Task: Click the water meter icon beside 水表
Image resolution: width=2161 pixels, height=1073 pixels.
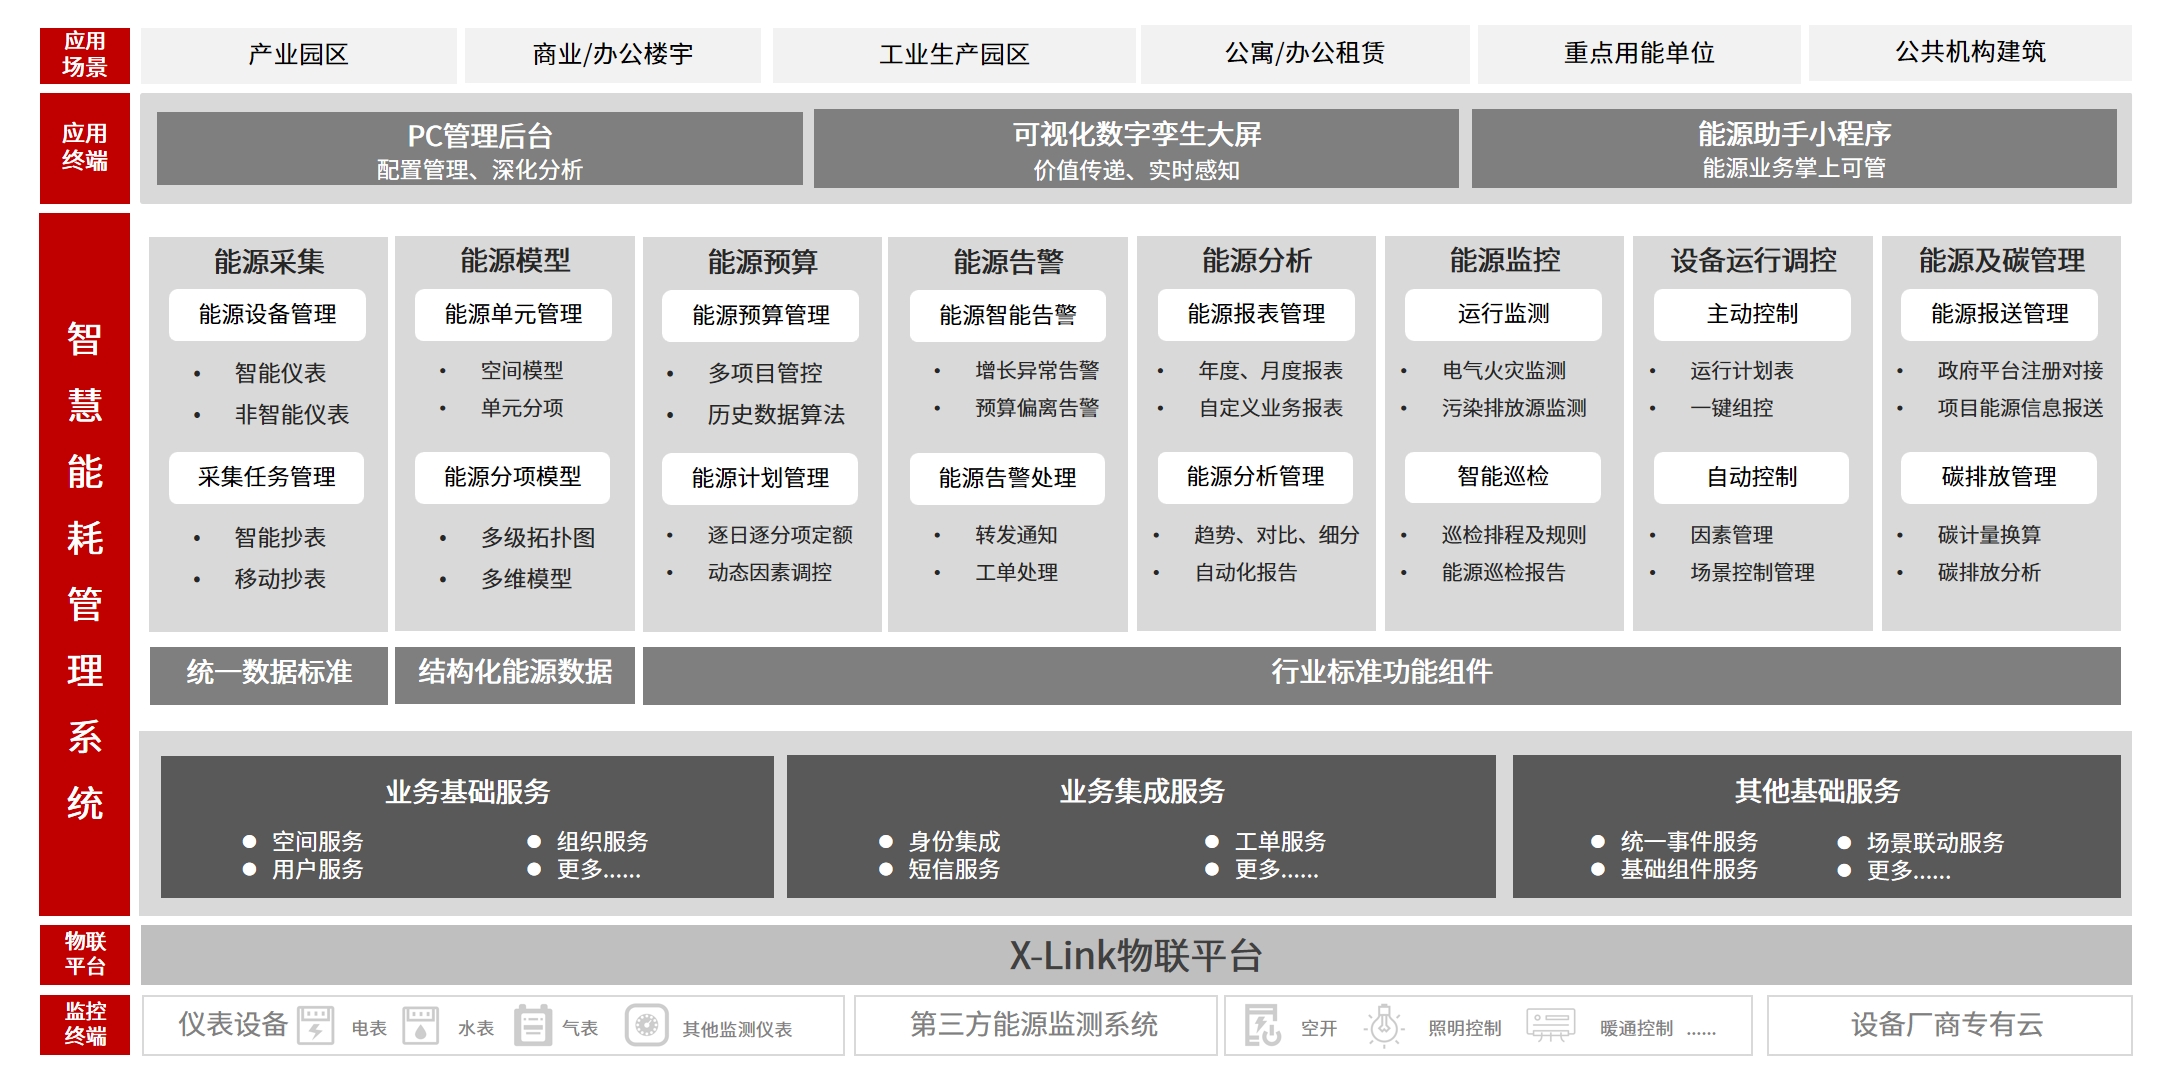Action: click(421, 1025)
